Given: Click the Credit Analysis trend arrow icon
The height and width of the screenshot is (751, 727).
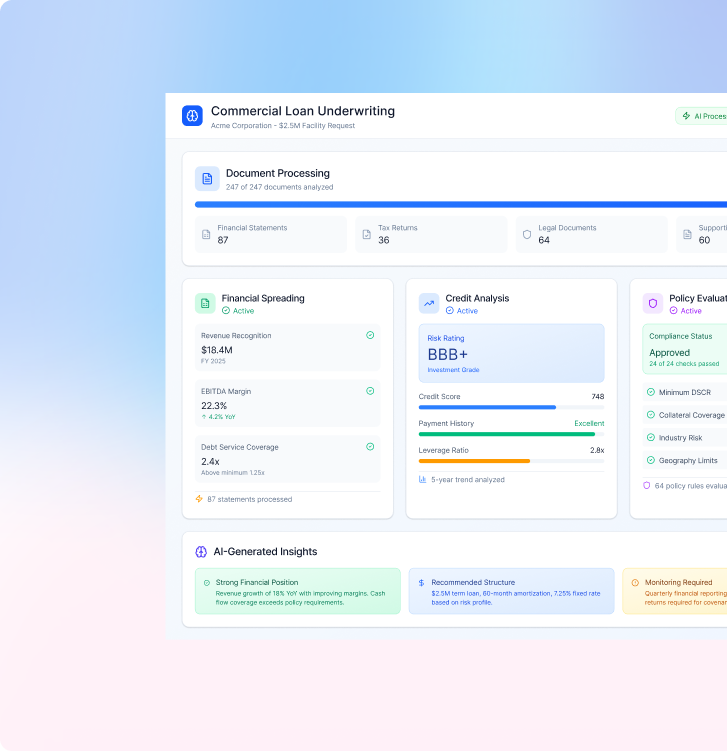Looking at the screenshot, I should (429, 303).
